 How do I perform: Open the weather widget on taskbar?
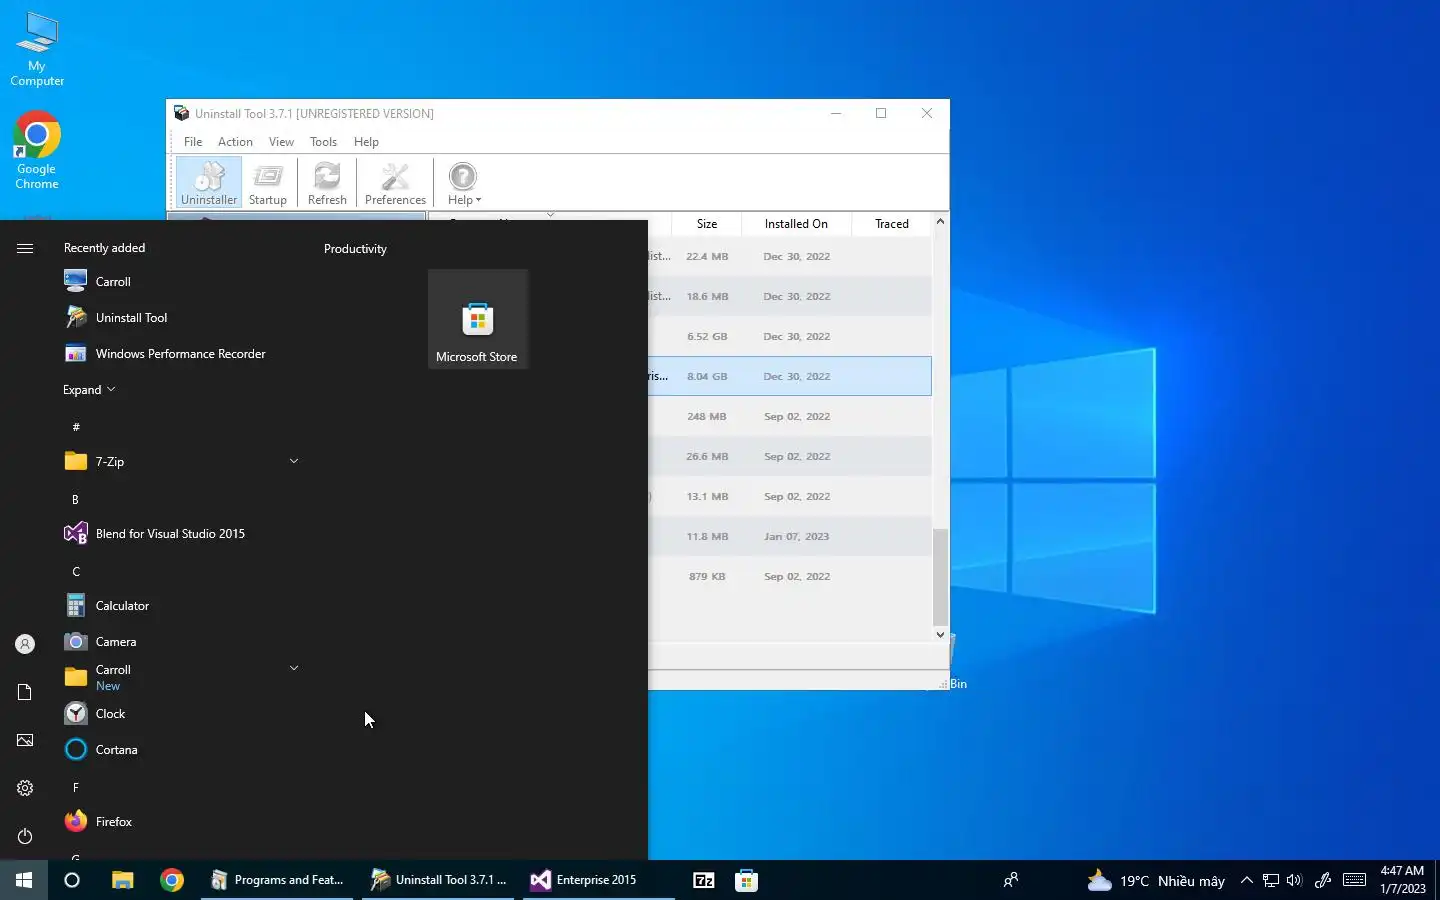click(1156, 880)
